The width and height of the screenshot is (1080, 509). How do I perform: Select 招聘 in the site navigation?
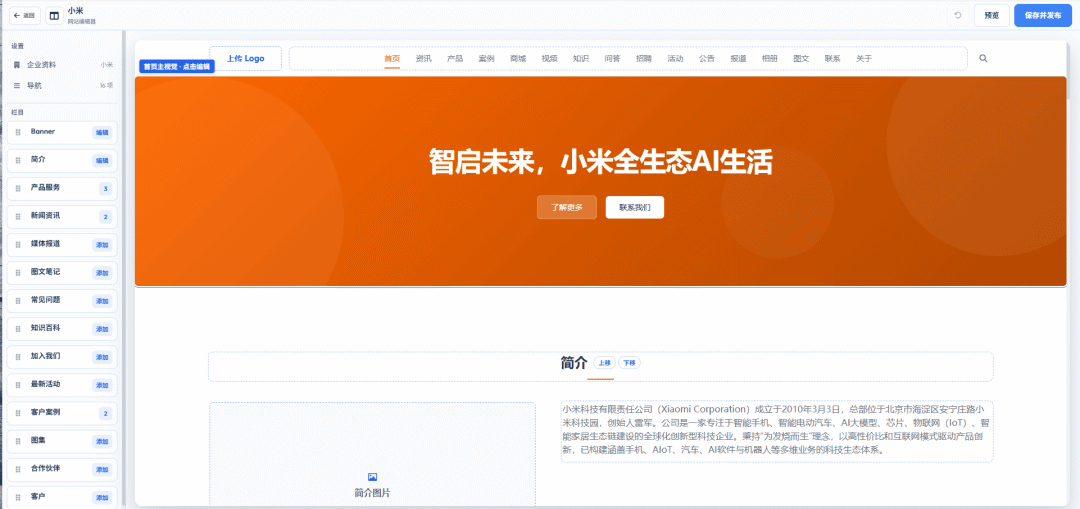(x=644, y=59)
